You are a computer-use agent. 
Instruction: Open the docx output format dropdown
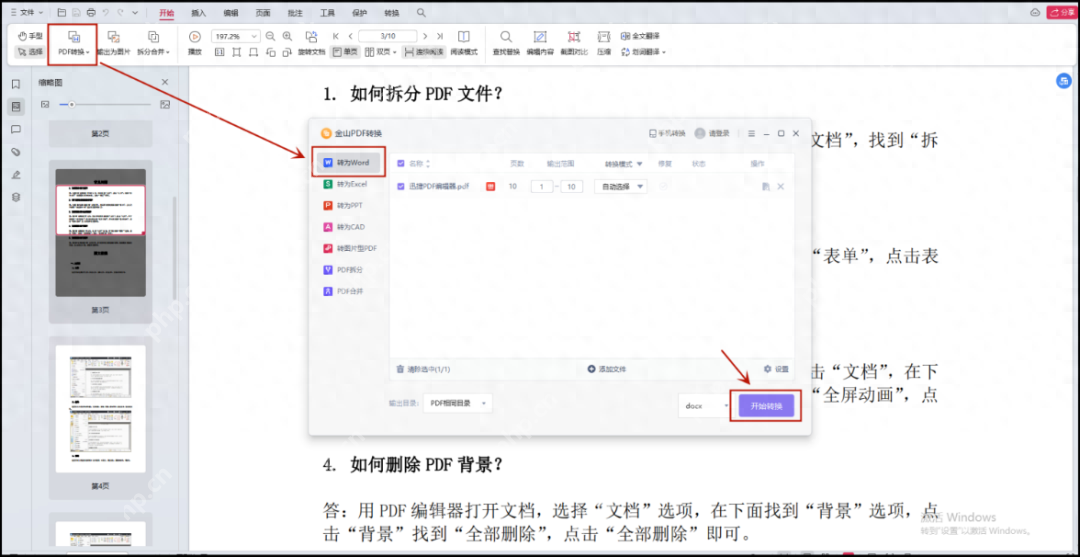pyautogui.click(x=705, y=406)
